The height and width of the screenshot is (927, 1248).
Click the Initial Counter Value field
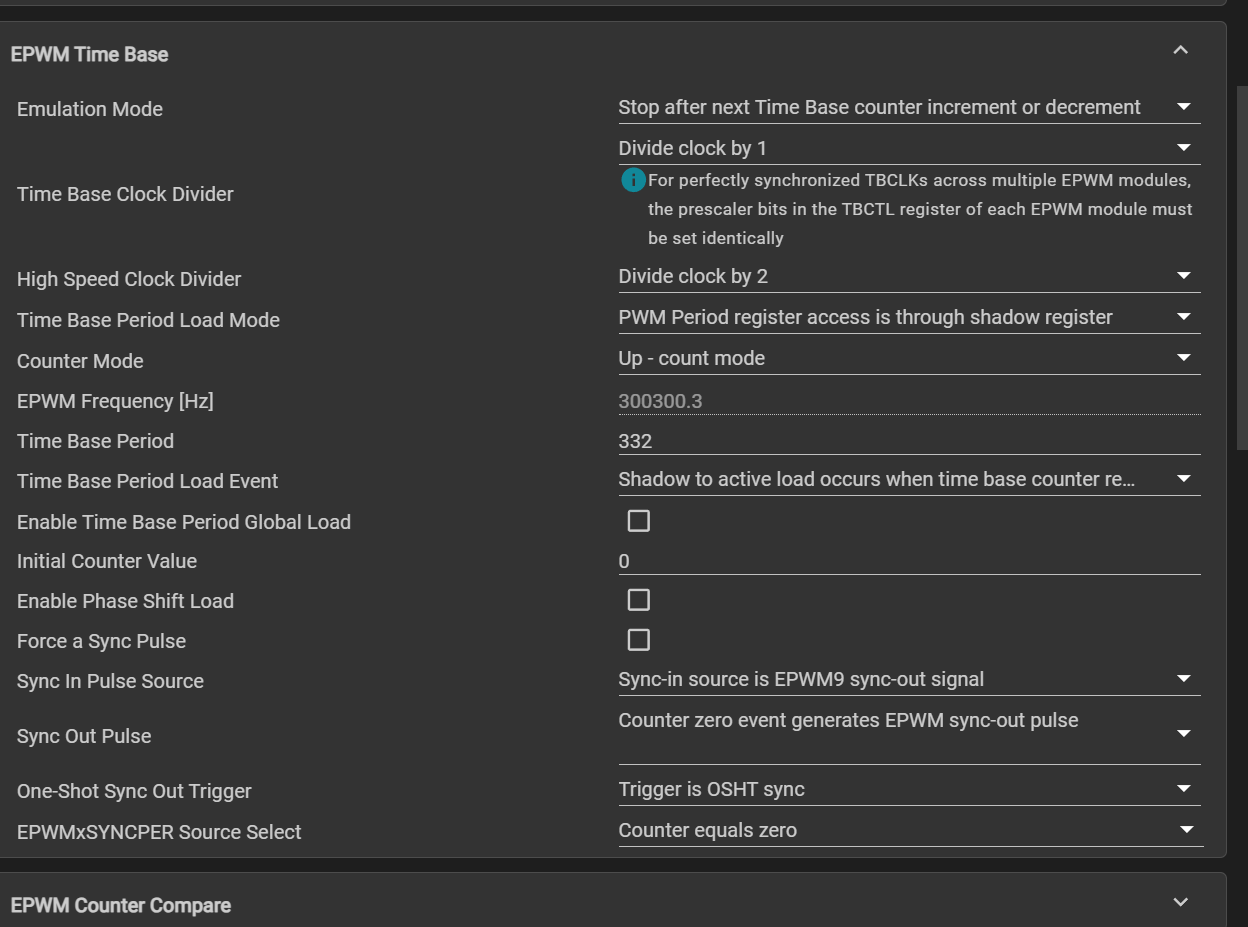[x=909, y=561]
